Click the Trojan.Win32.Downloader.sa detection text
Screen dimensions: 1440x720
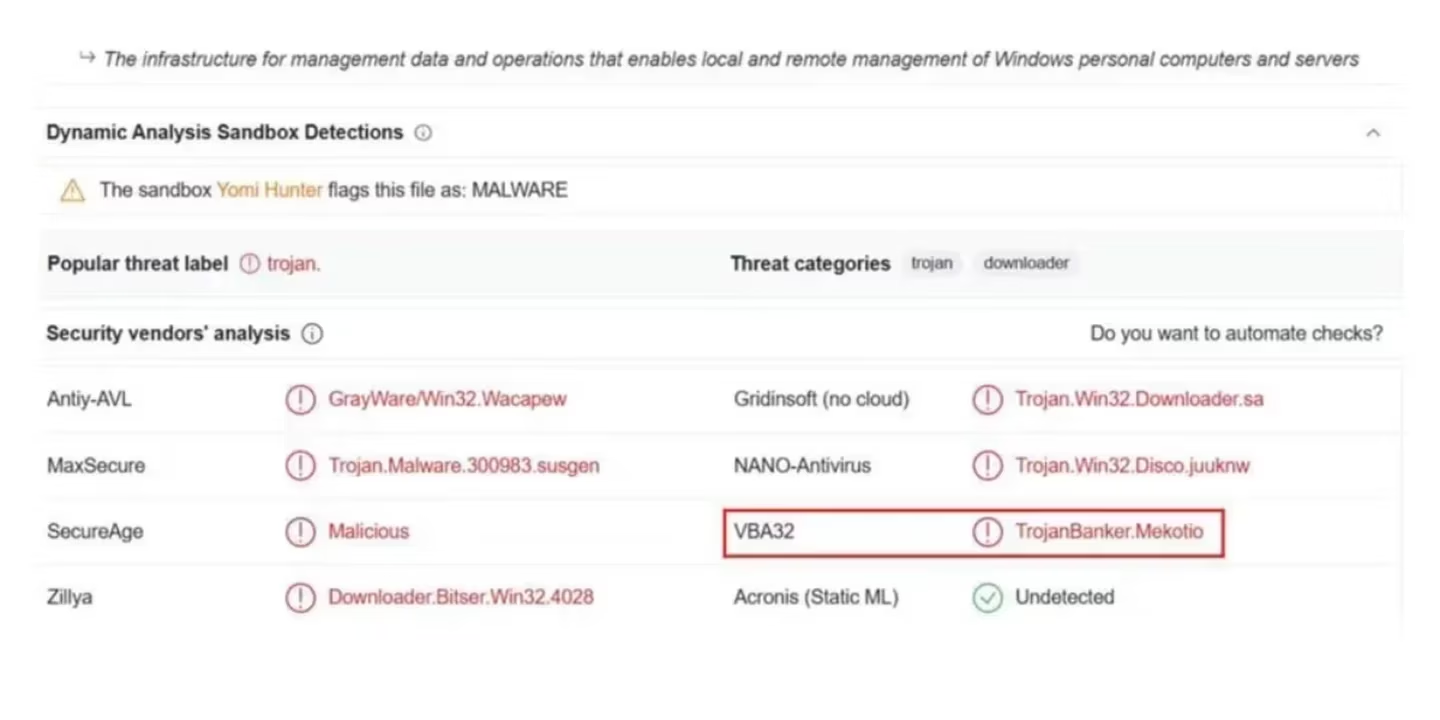click(x=1139, y=400)
